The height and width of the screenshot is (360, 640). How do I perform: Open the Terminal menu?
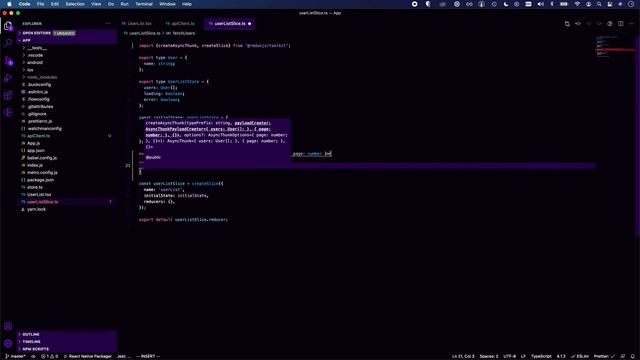[144, 4]
